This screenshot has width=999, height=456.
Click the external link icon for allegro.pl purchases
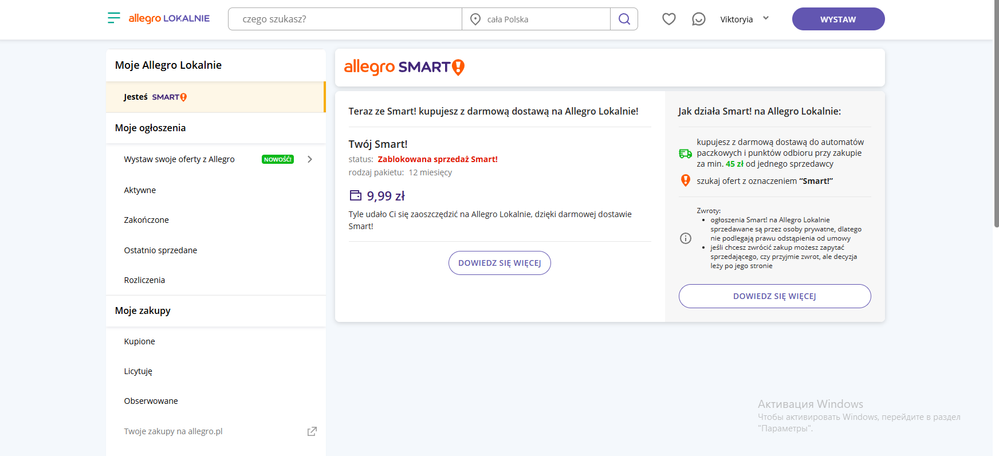pyautogui.click(x=312, y=431)
